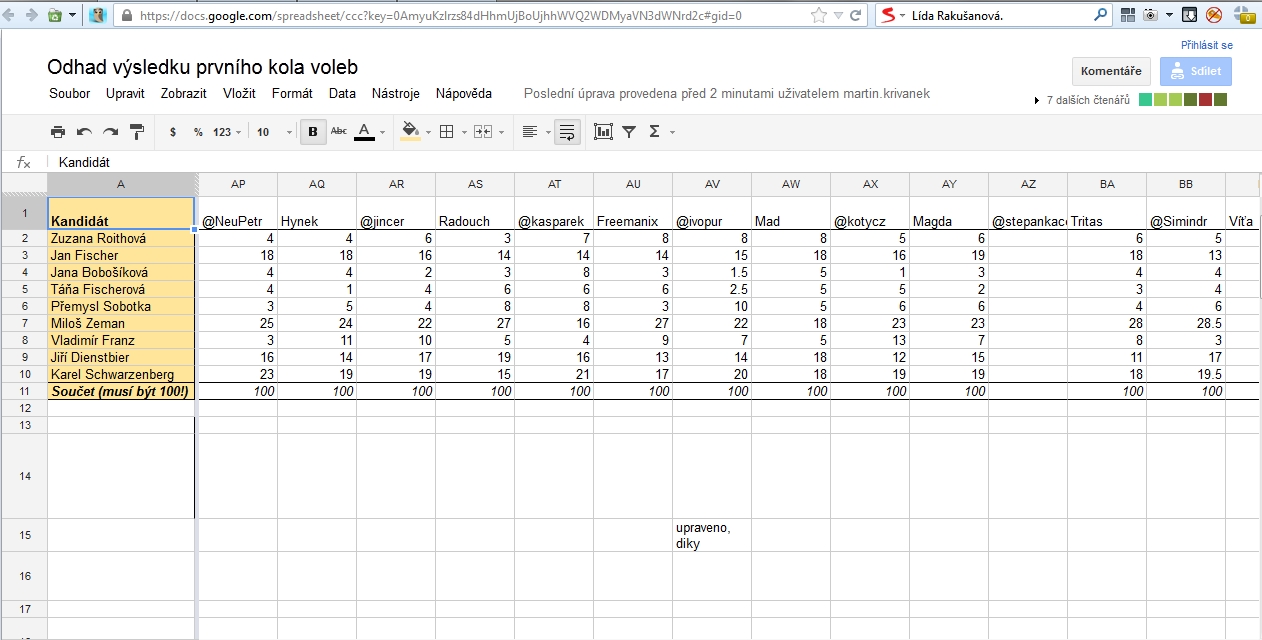
Task: Toggle bold formatting button
Action: click(313, 132)
